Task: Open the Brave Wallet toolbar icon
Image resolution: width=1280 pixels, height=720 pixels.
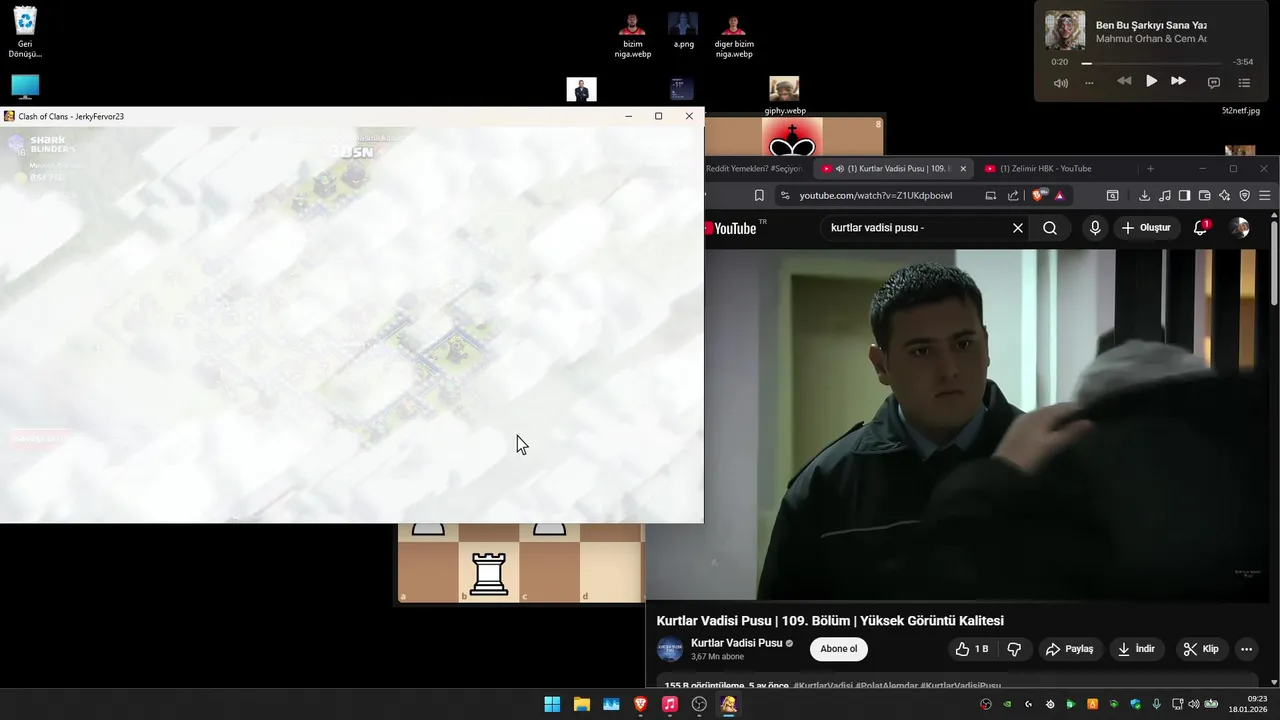Action: click(1204, 196)
